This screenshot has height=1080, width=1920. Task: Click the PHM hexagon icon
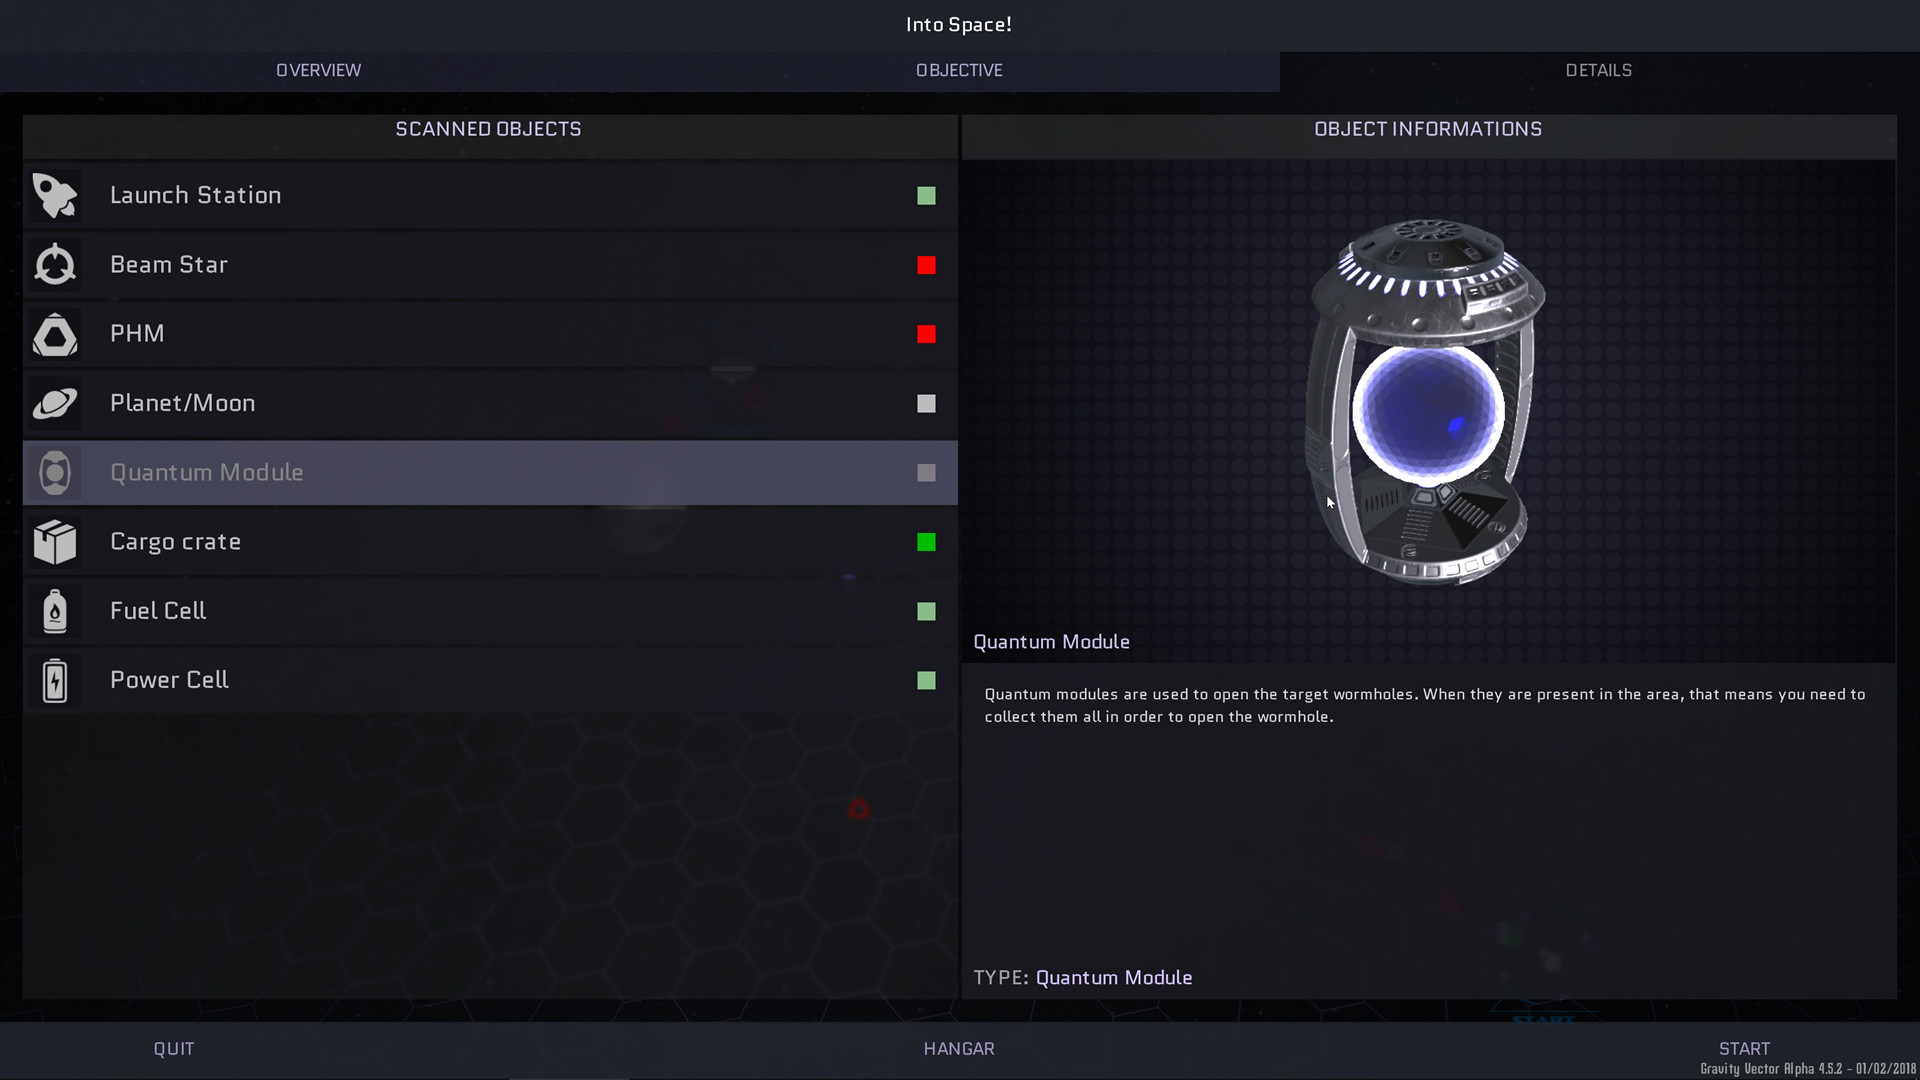coord(55,334)
